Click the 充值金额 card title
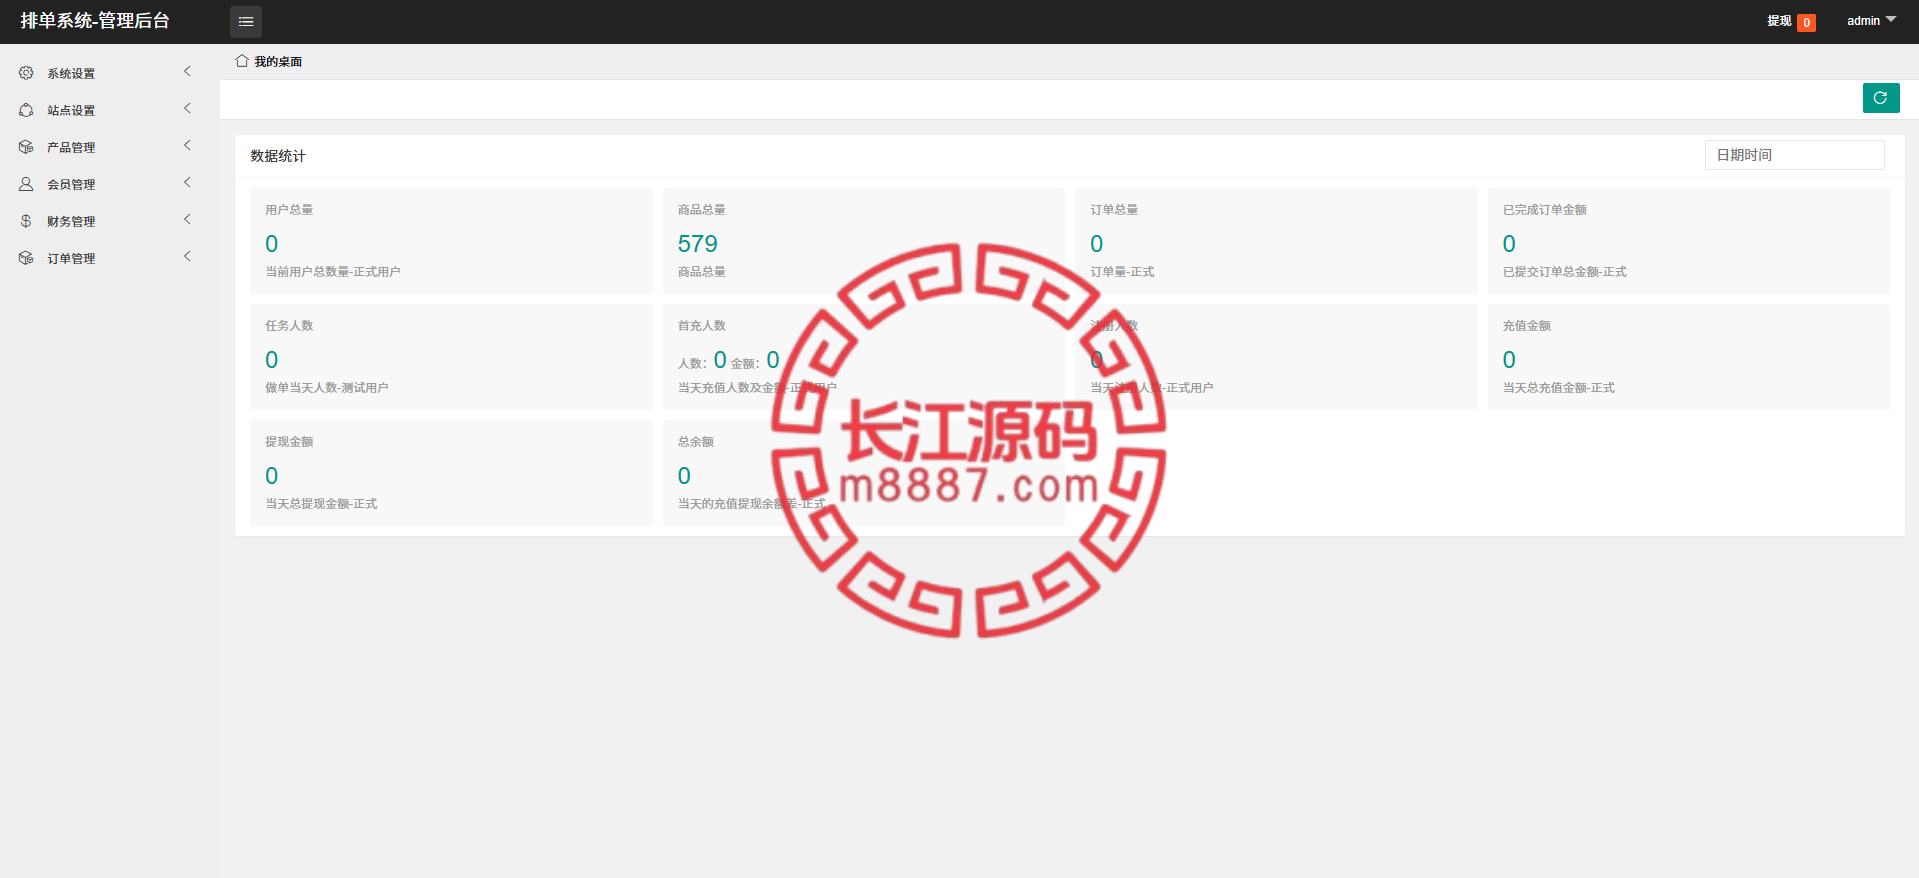 pos(1527,326)
